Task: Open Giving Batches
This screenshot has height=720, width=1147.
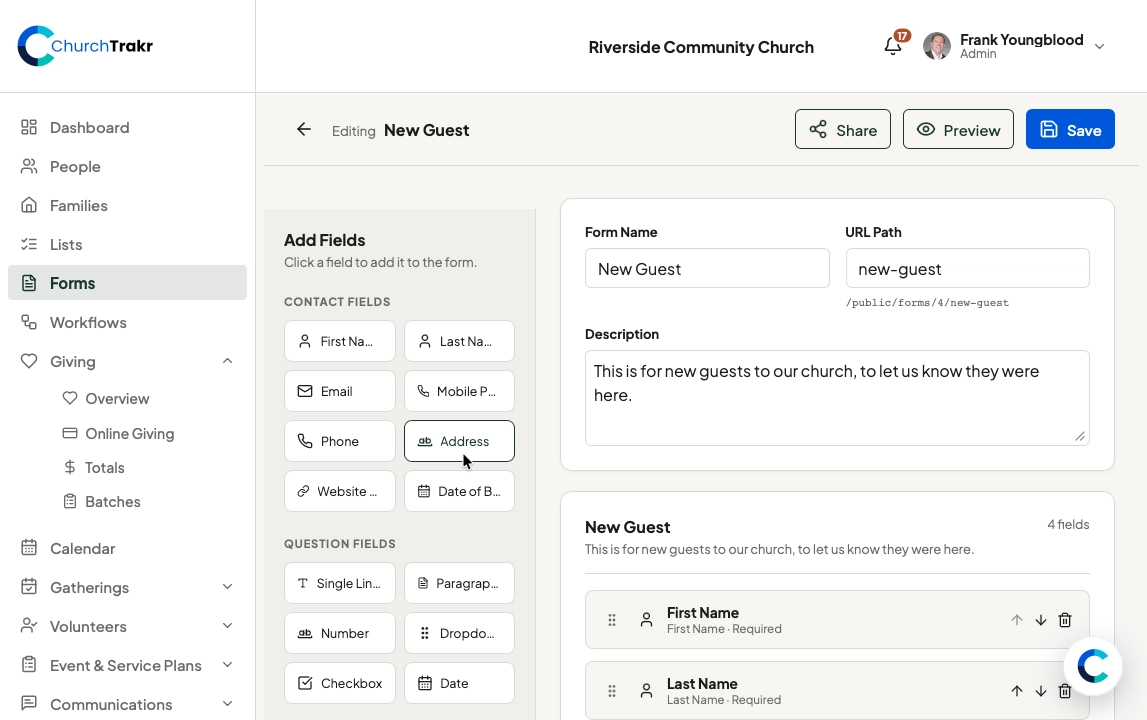Action: pyautogui.click(x=102, y=501)
